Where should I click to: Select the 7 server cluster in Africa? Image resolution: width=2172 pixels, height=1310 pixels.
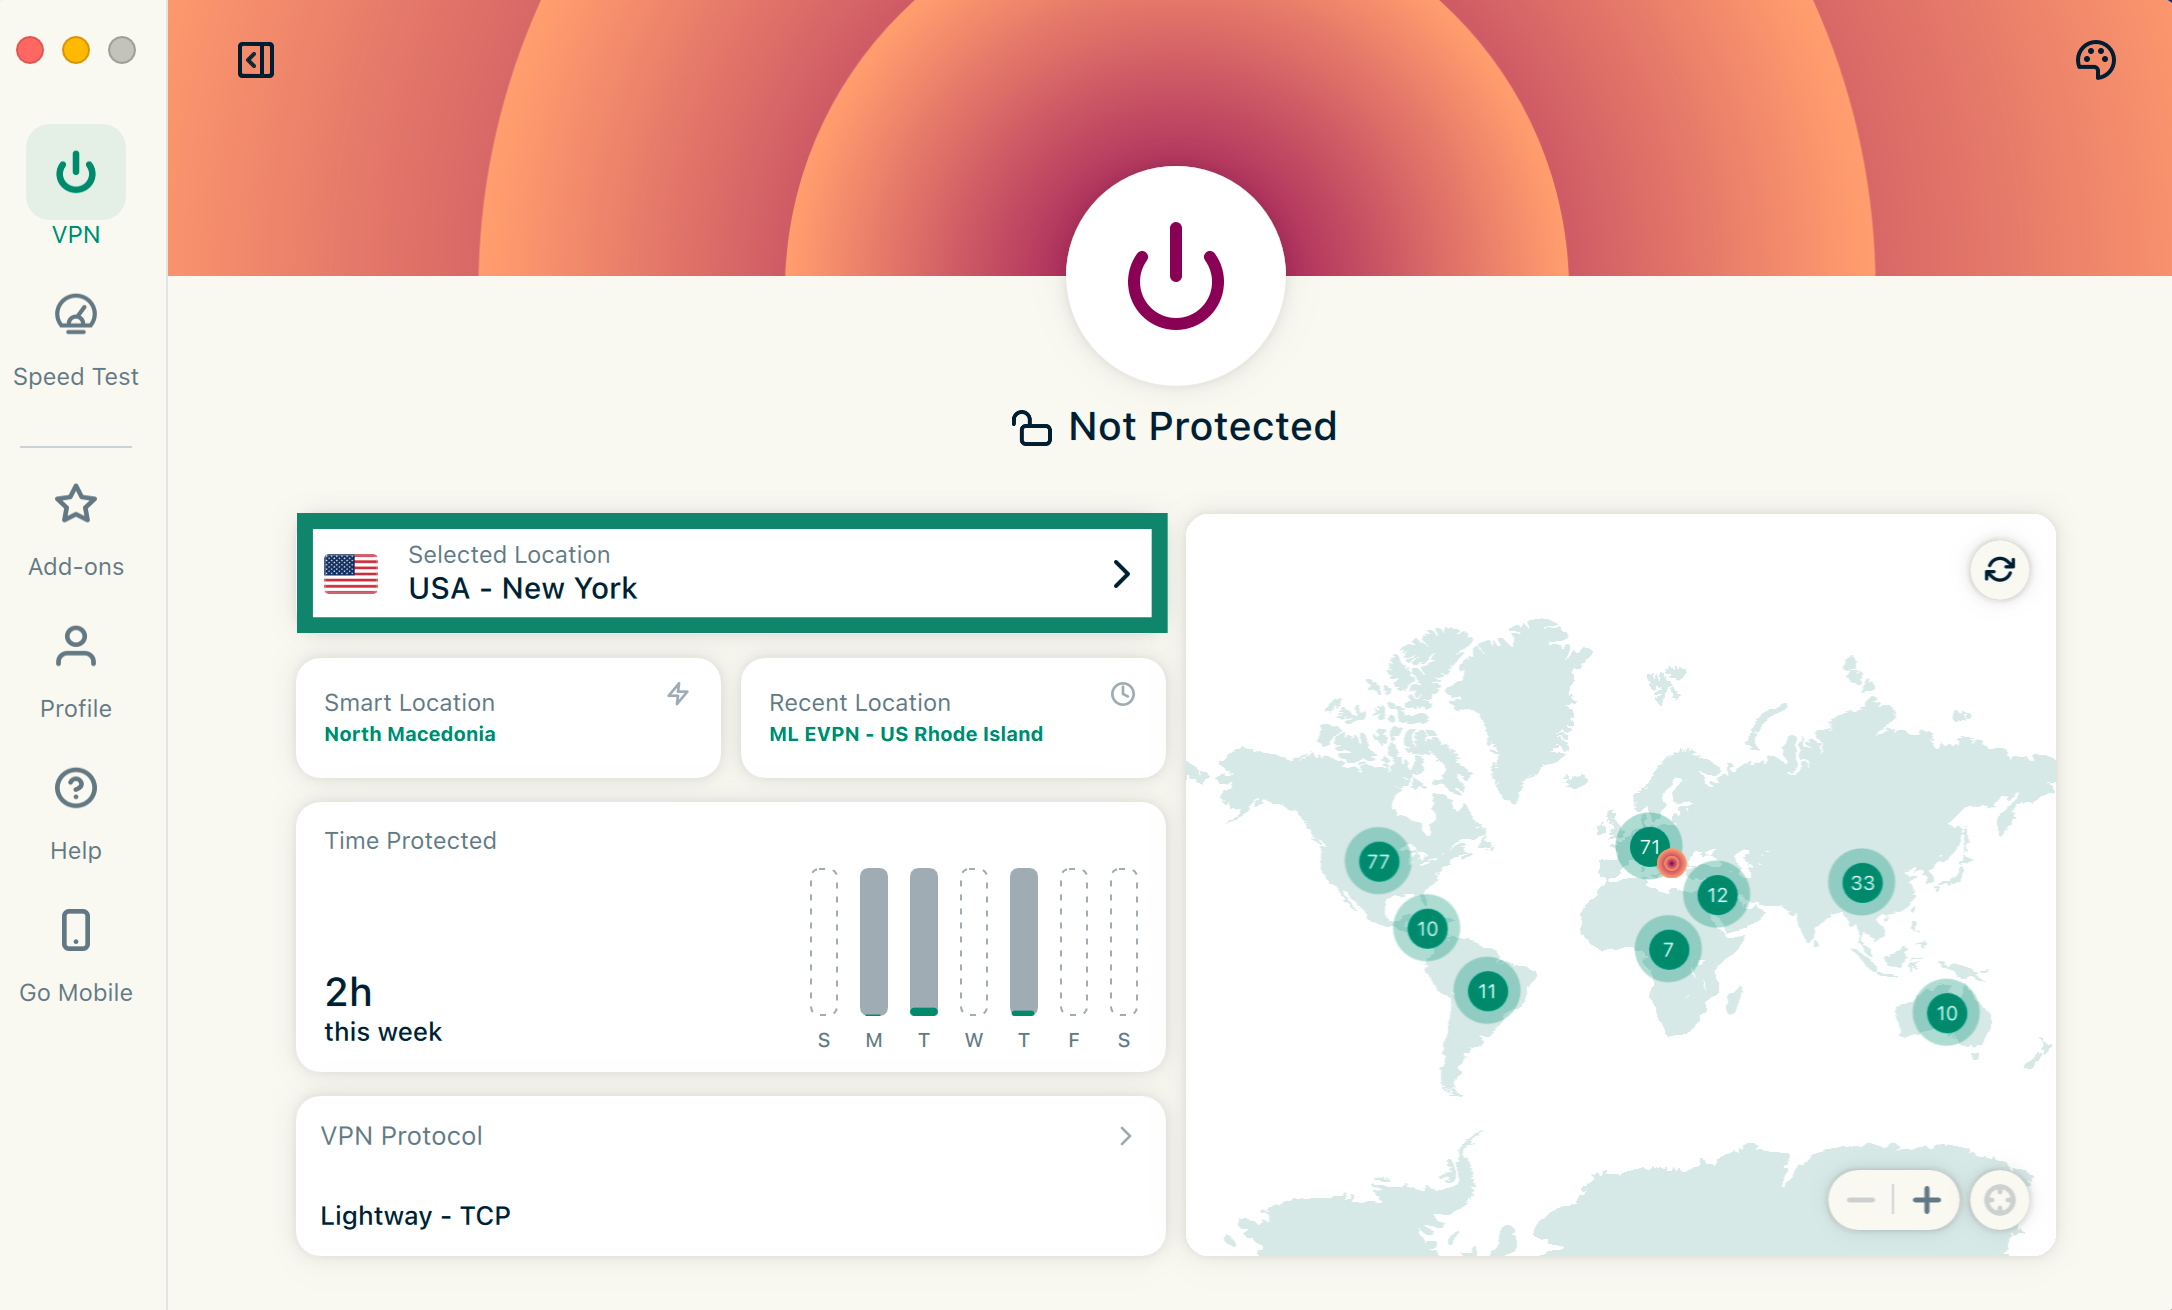point(1668,949)
